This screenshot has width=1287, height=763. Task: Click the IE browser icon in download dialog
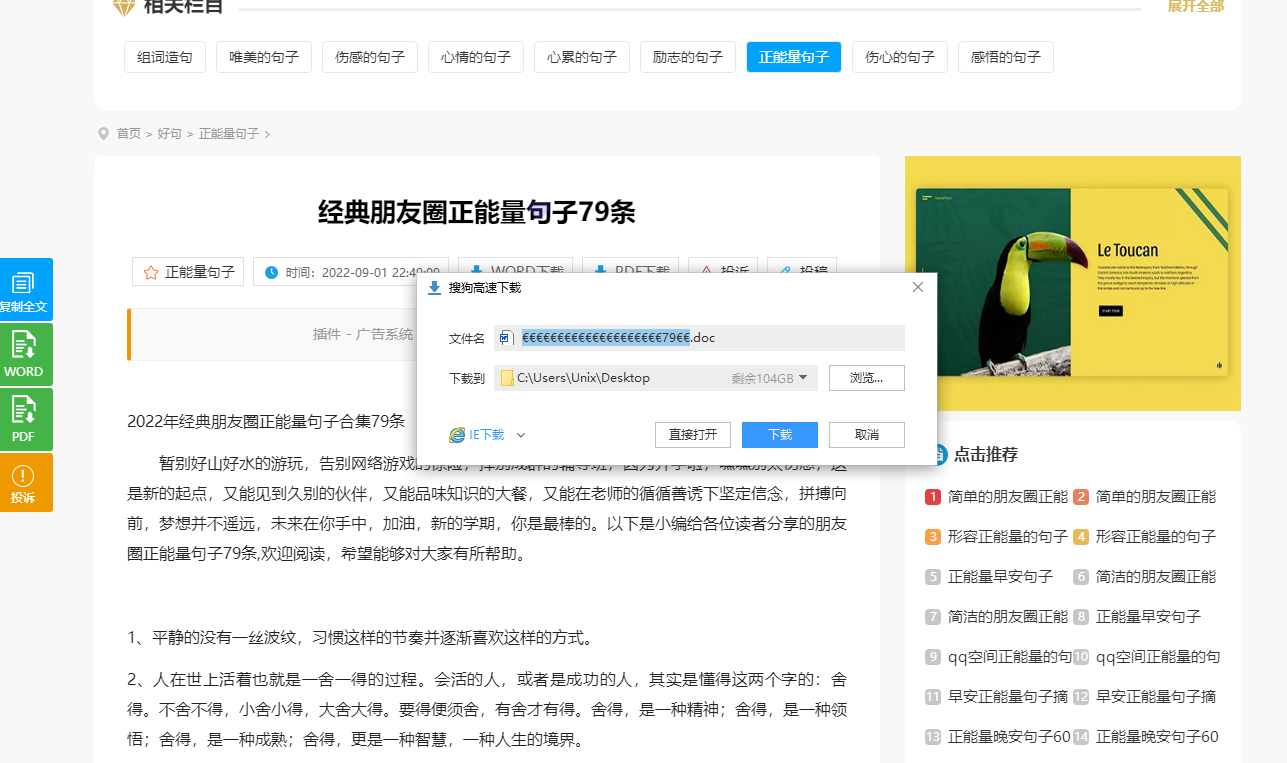457,435
